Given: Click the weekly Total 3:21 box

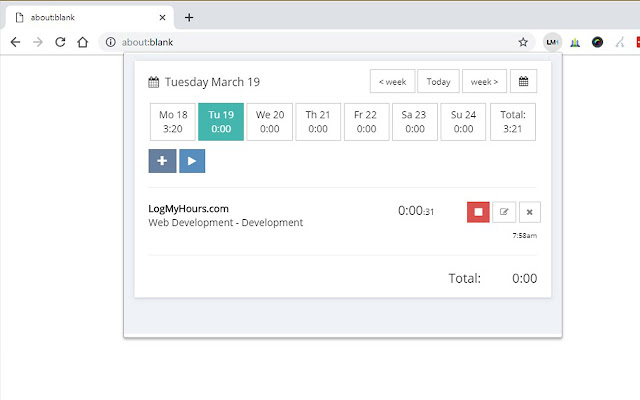Looking at the screenshot, I should tap(513, 122).
